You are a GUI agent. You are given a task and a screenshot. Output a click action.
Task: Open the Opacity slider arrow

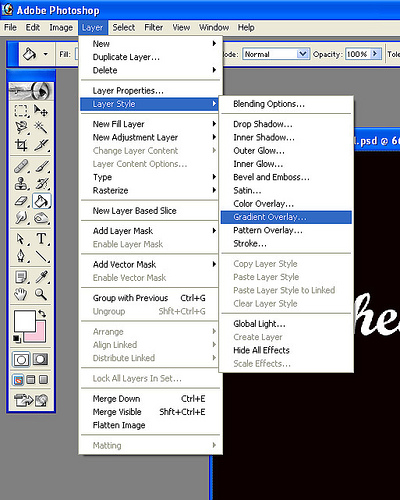375,54
